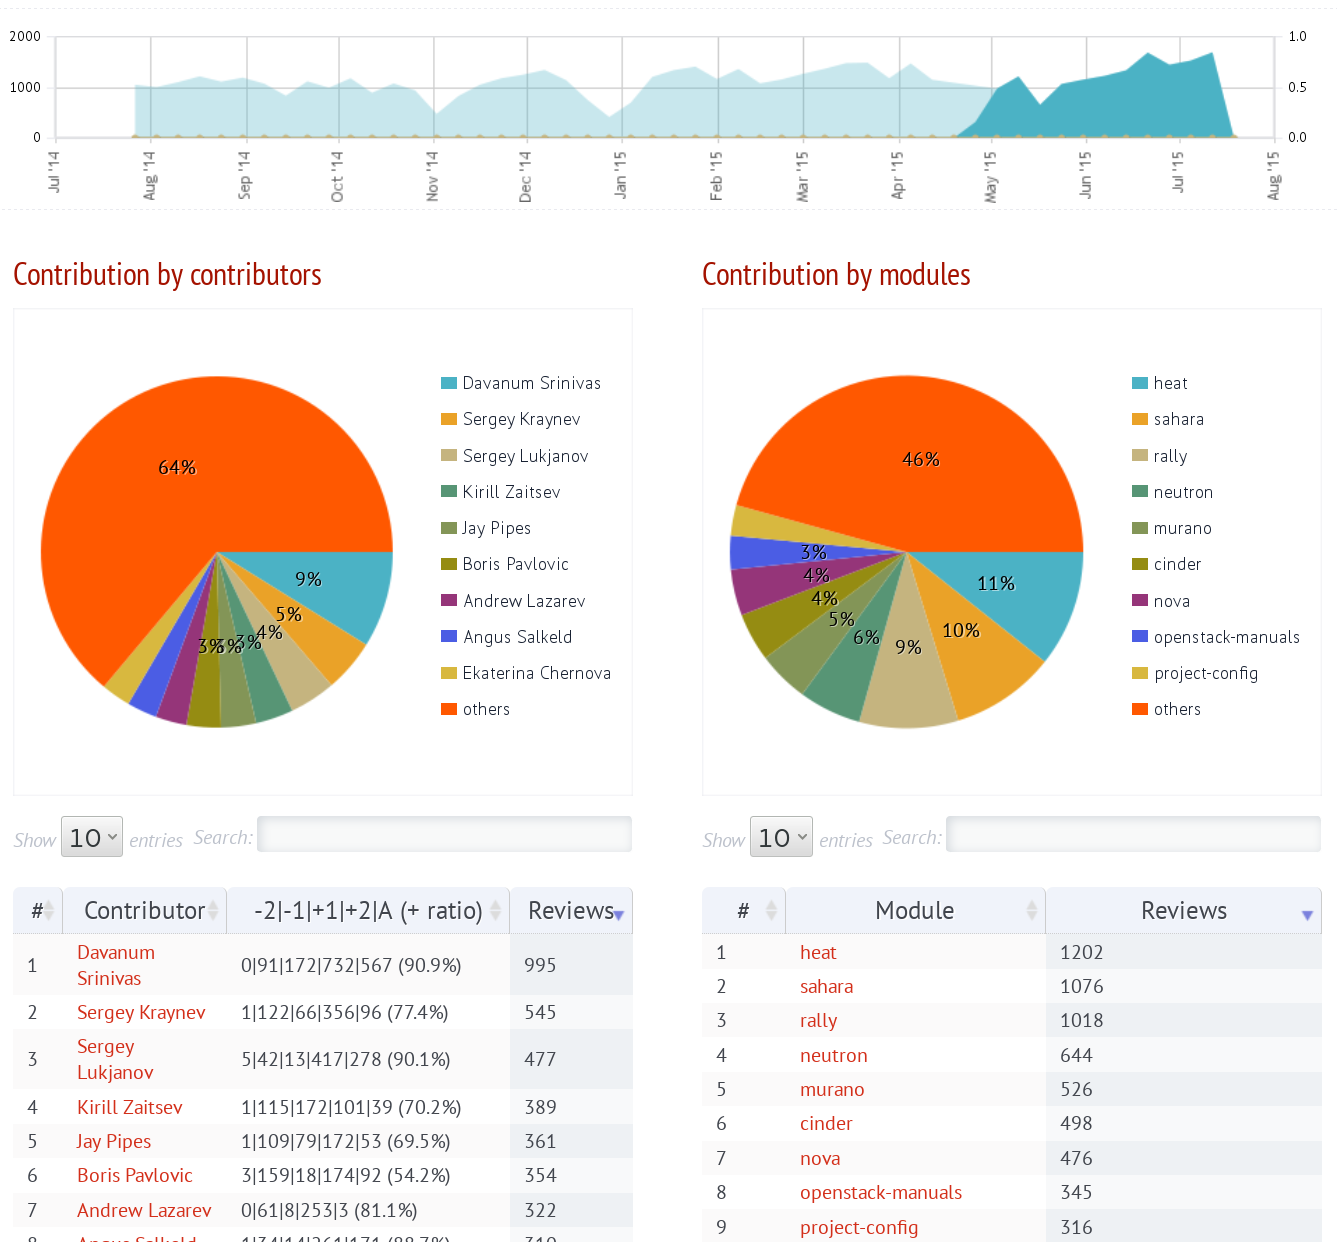The image size is (1342, 1242).
Task: Click sort arrows in modules # column
Action: pos(770,911)
